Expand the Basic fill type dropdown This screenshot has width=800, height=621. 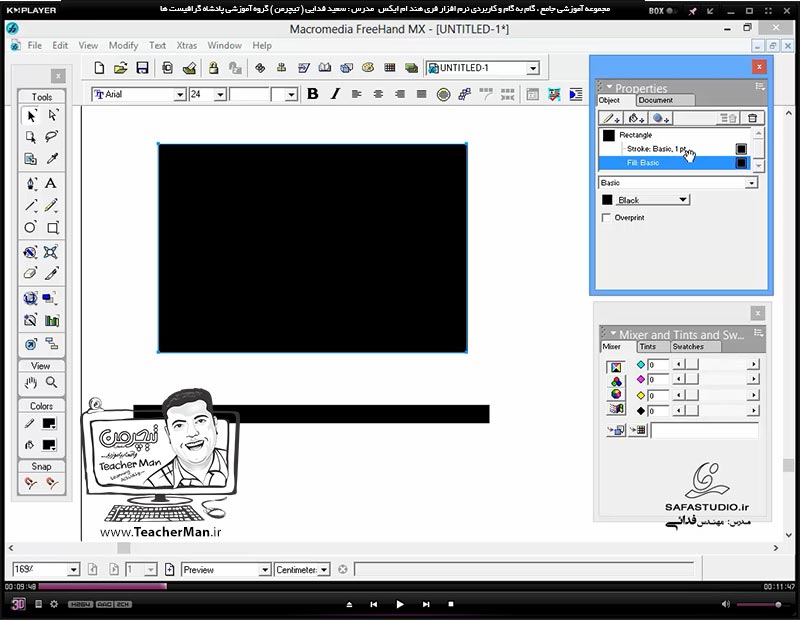point(751,183)
